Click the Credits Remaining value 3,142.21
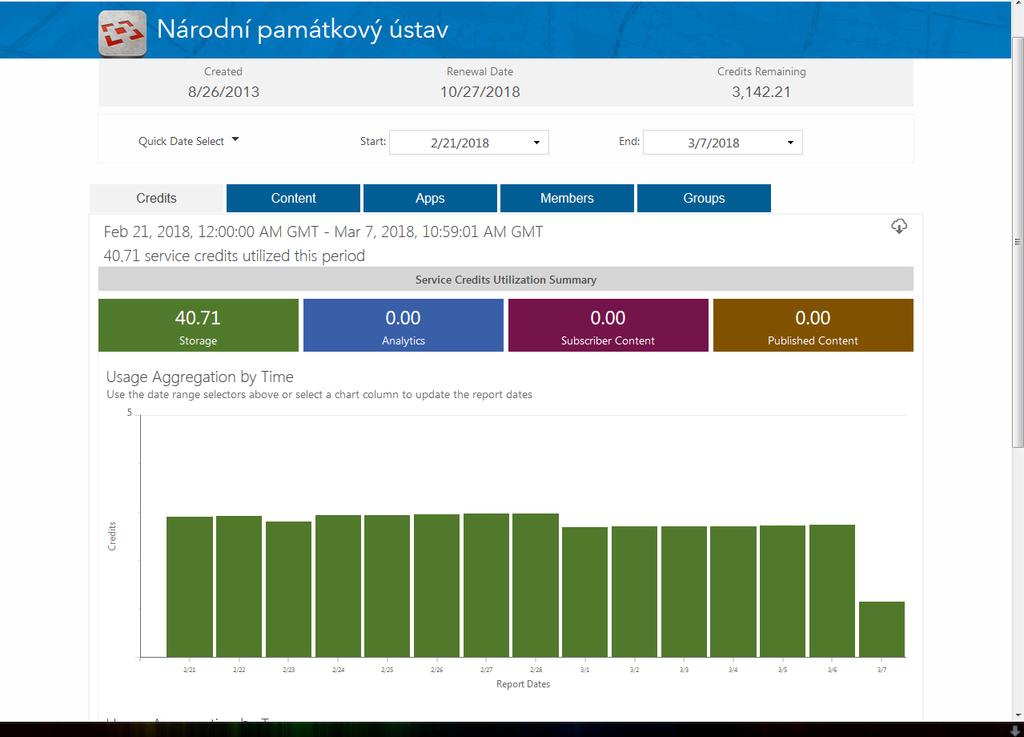Screen dimensions: 1024x737 coord(761,92)
